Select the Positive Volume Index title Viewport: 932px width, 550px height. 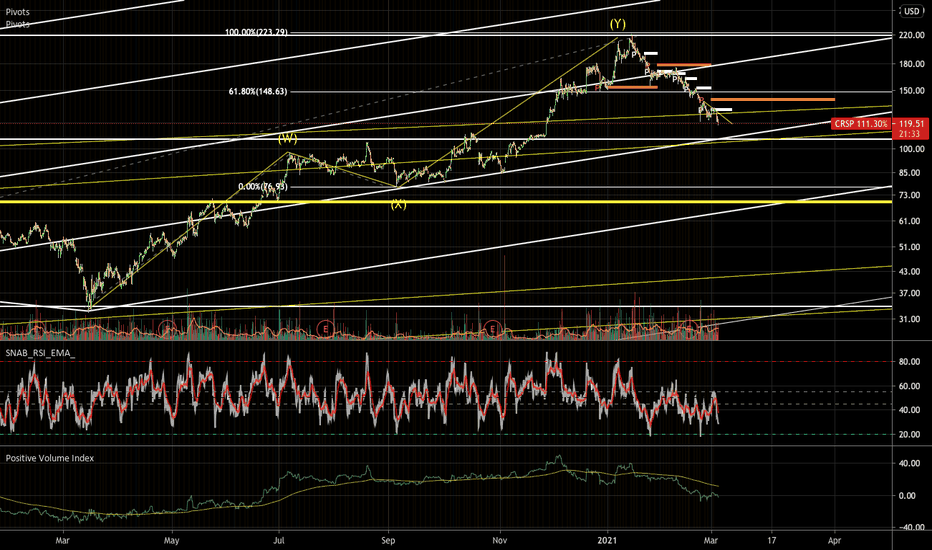50,458
